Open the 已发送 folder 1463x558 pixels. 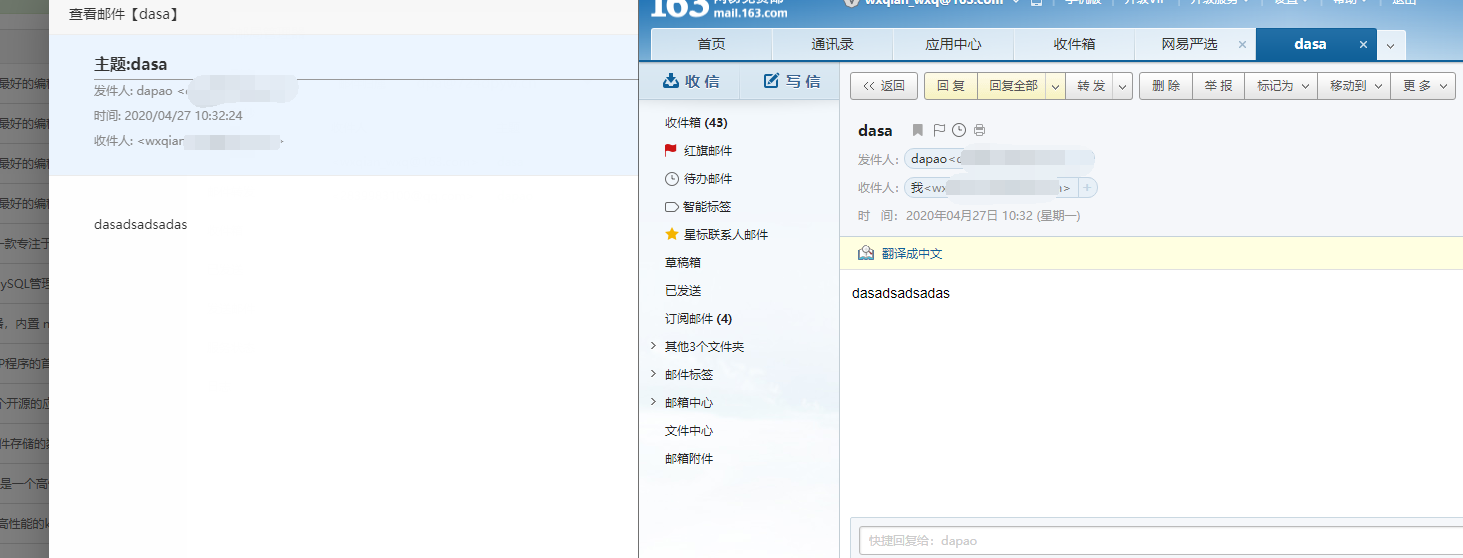coord(683,290)
